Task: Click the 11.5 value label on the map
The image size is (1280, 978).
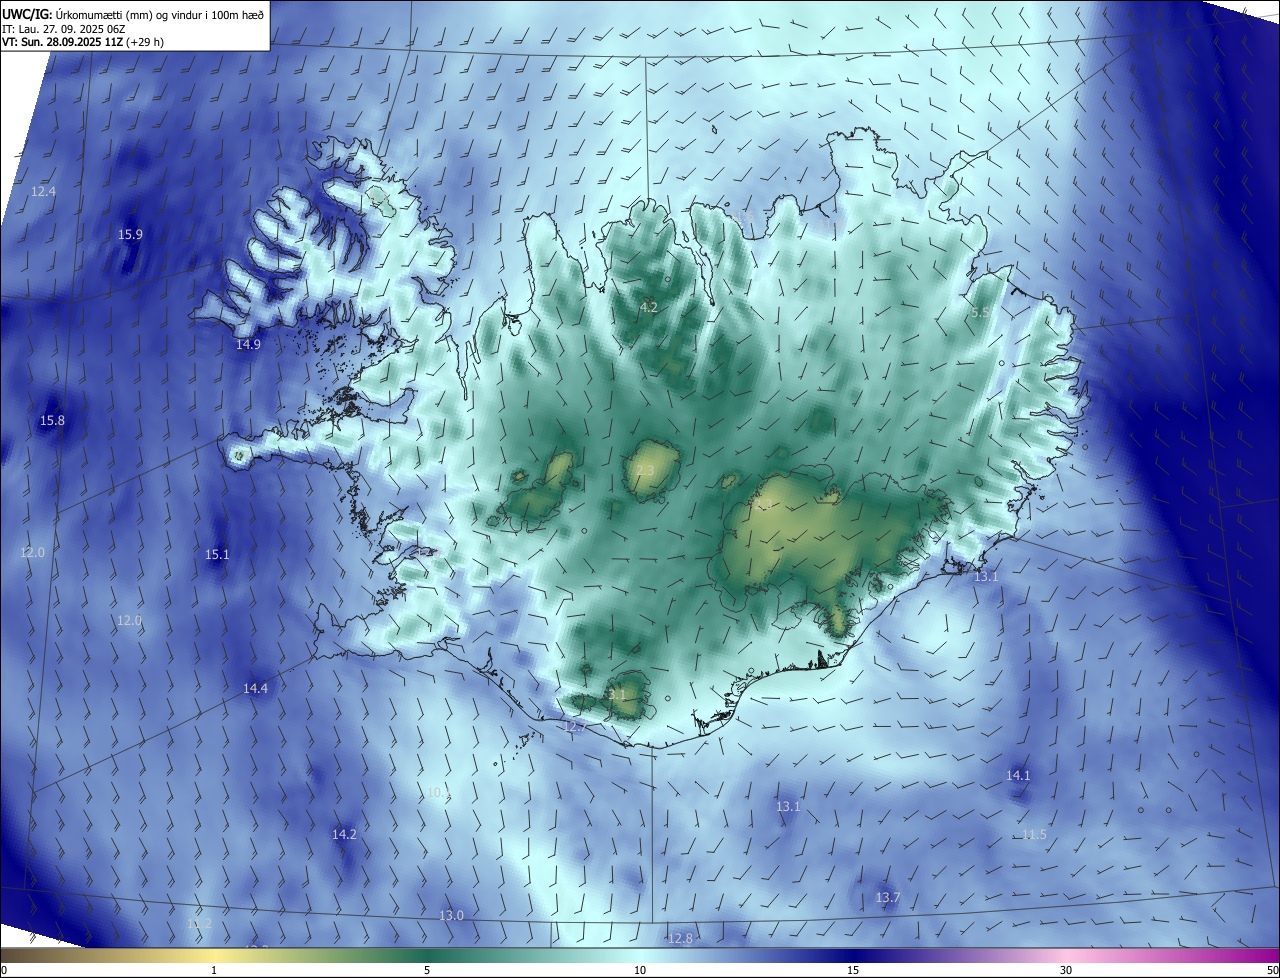Action: pyautogui.click(x=1034, y=834)
